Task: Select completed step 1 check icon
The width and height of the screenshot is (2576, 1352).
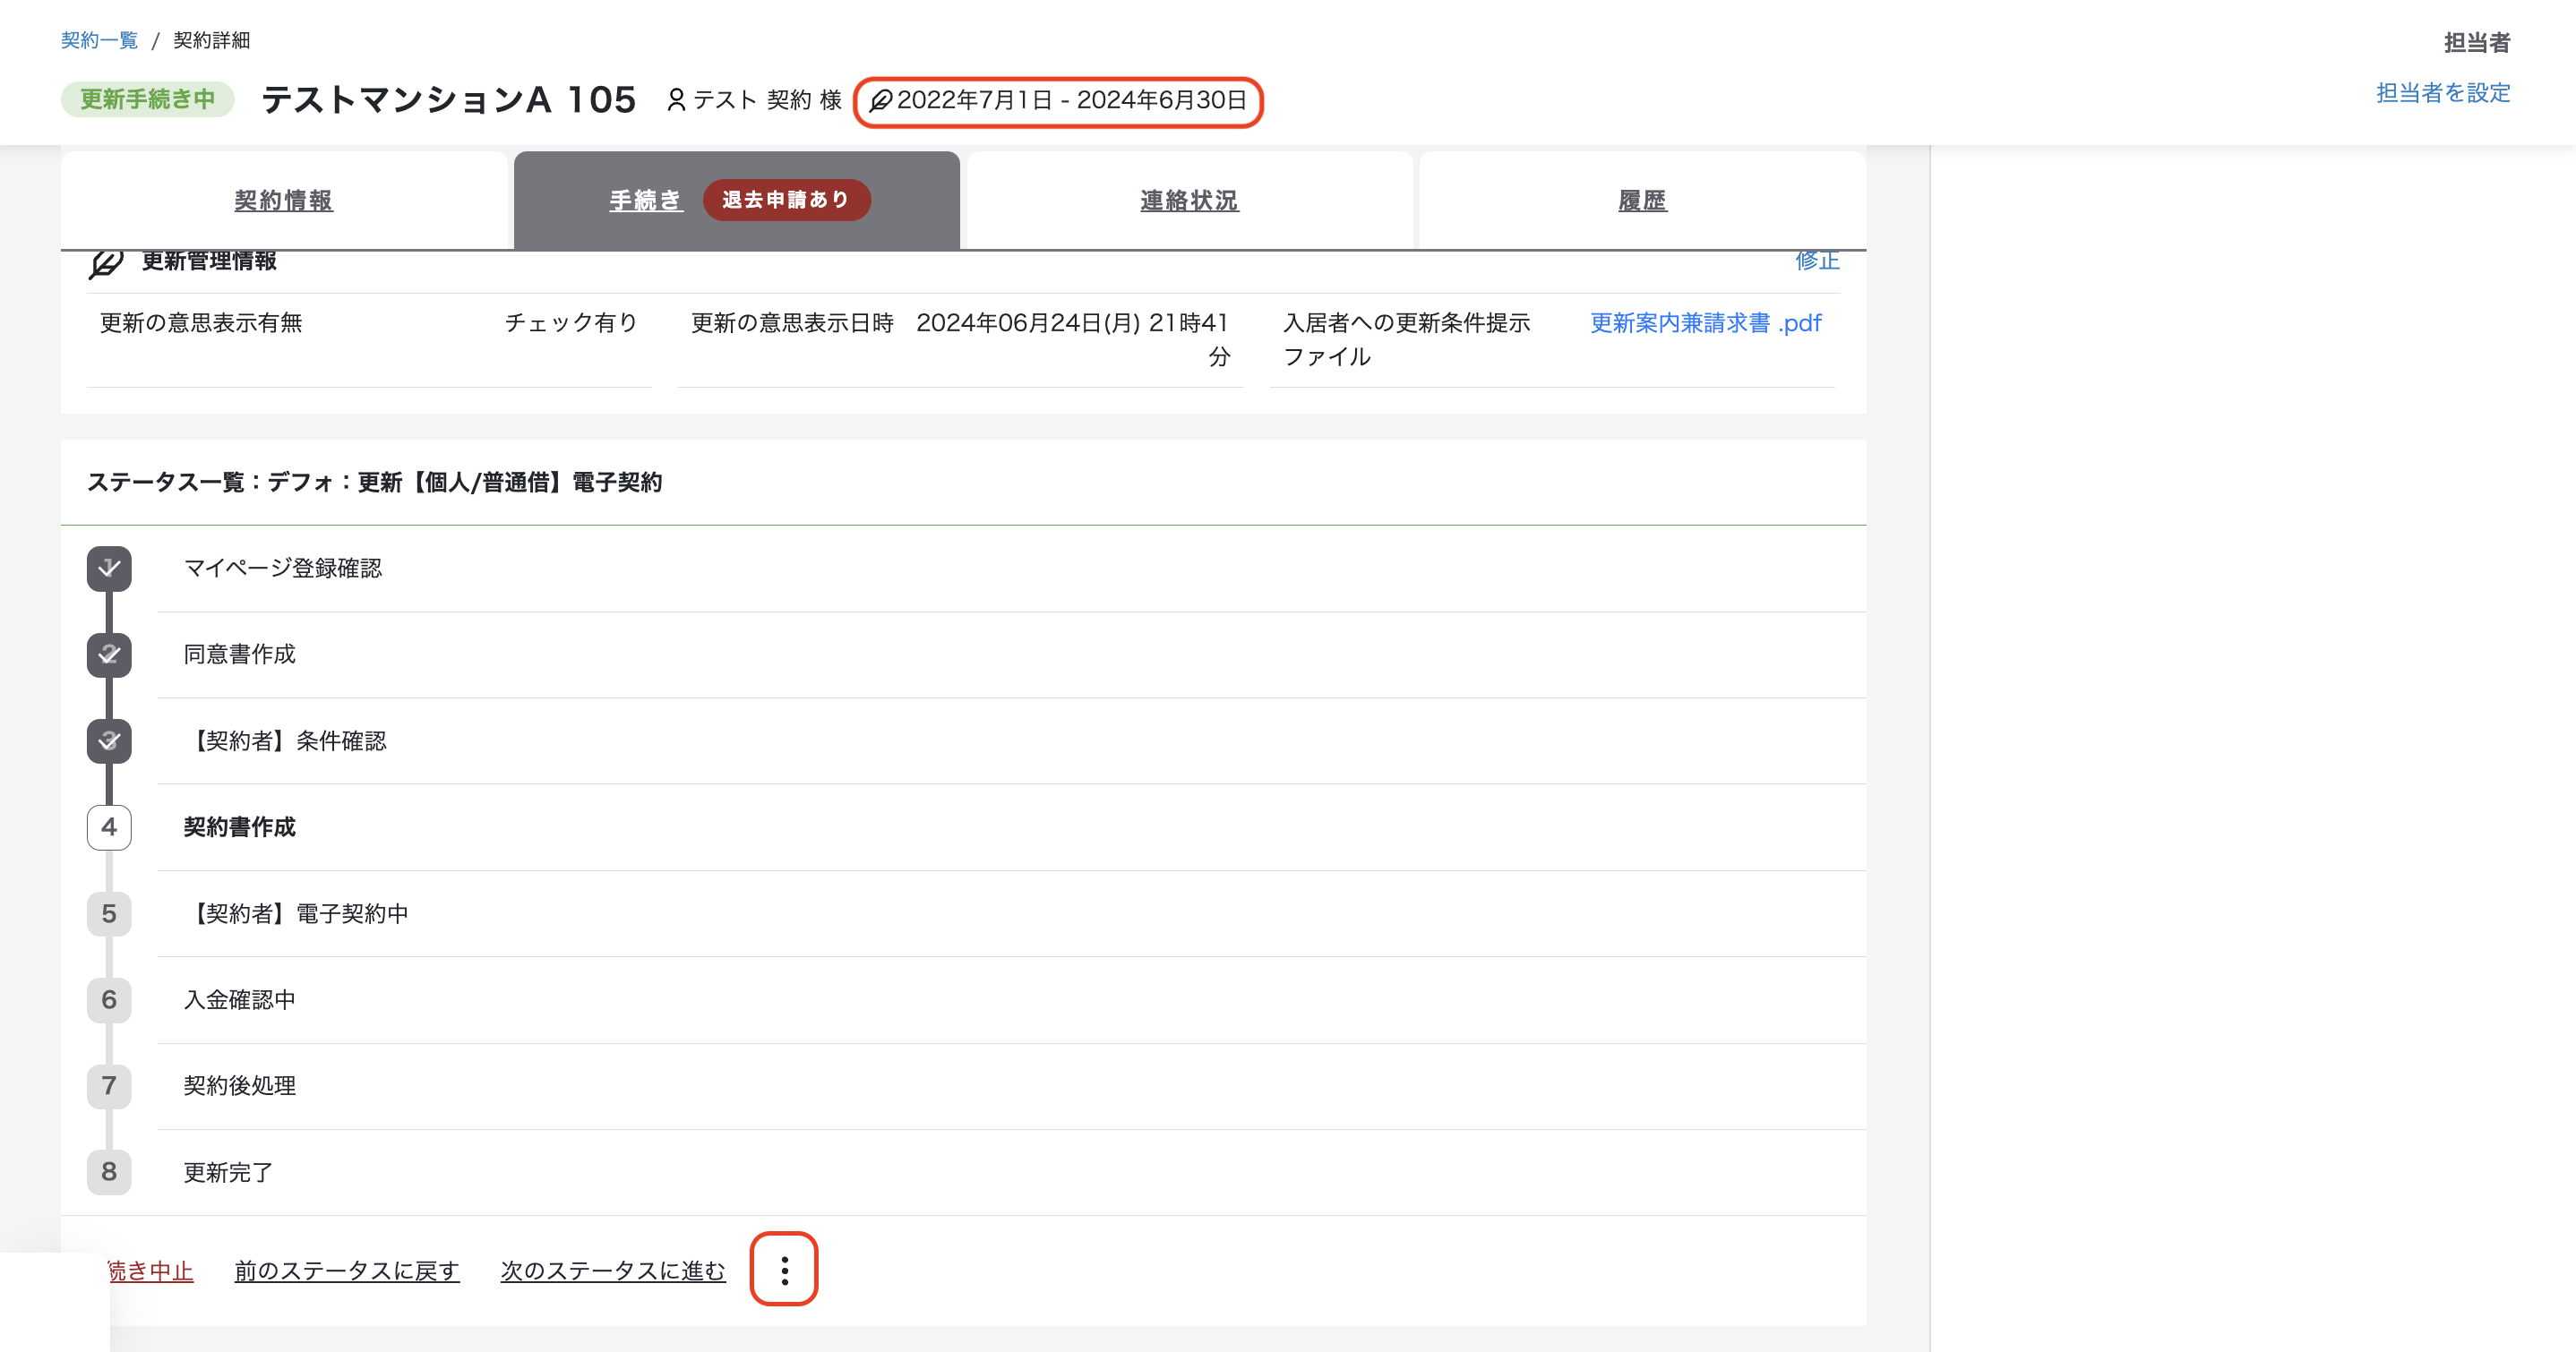Action: [x=109, y=568]
